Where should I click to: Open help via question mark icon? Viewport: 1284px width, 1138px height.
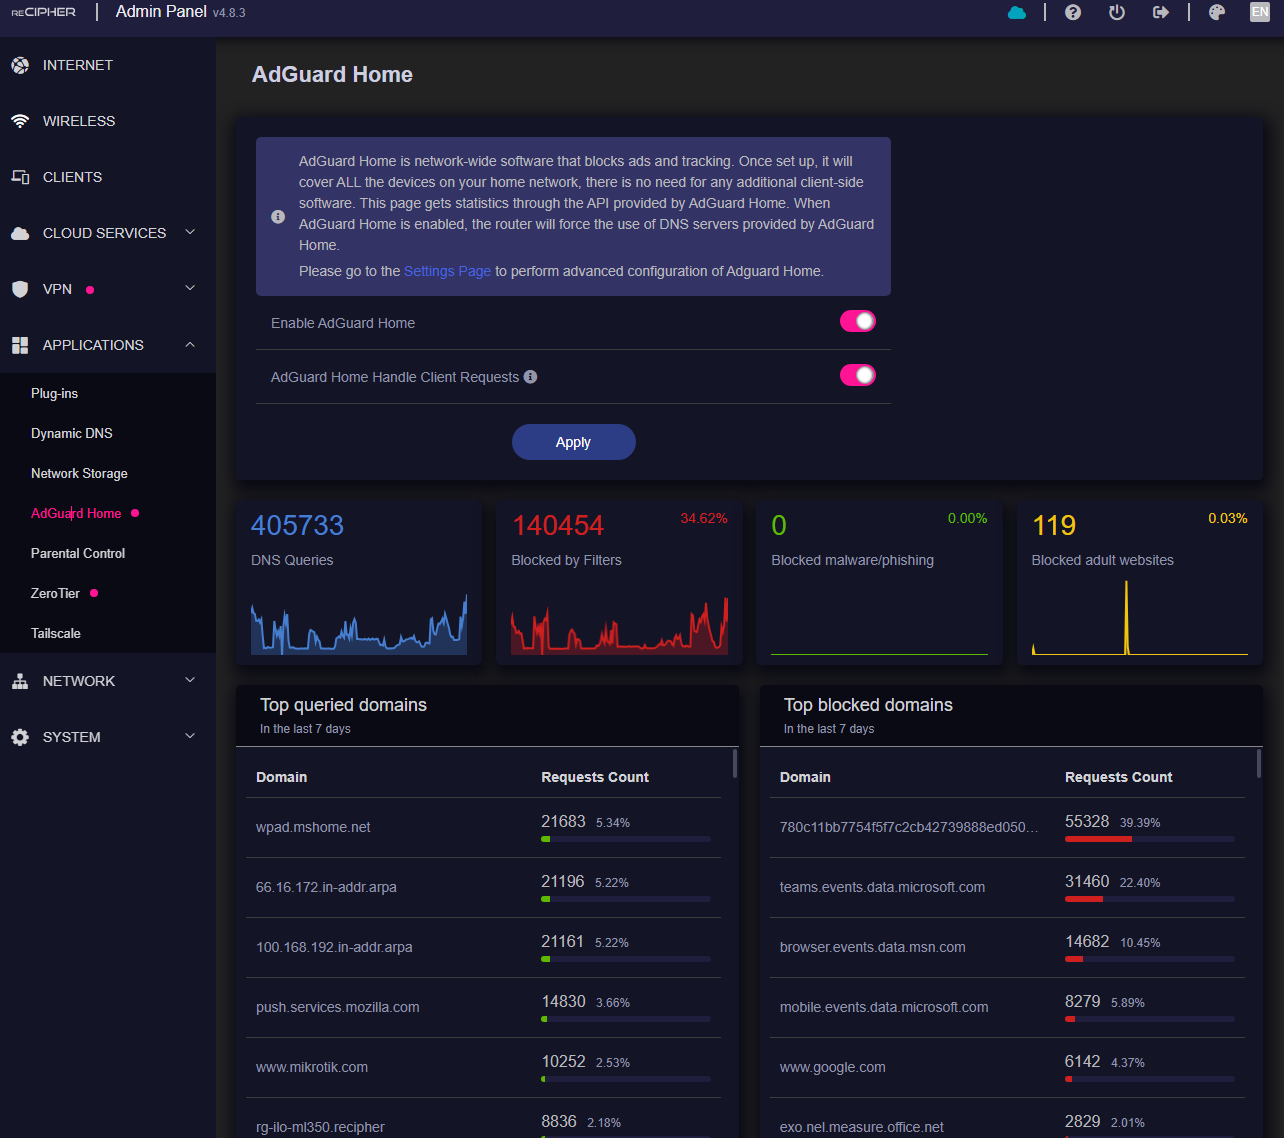(1073, 13)
